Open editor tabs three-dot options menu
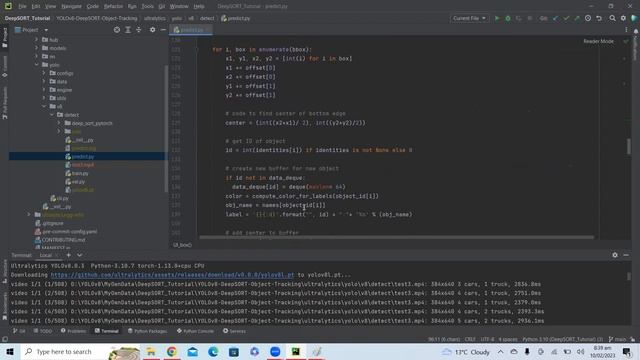This screenshot has width=640, height=360. (x=626, y=30)
